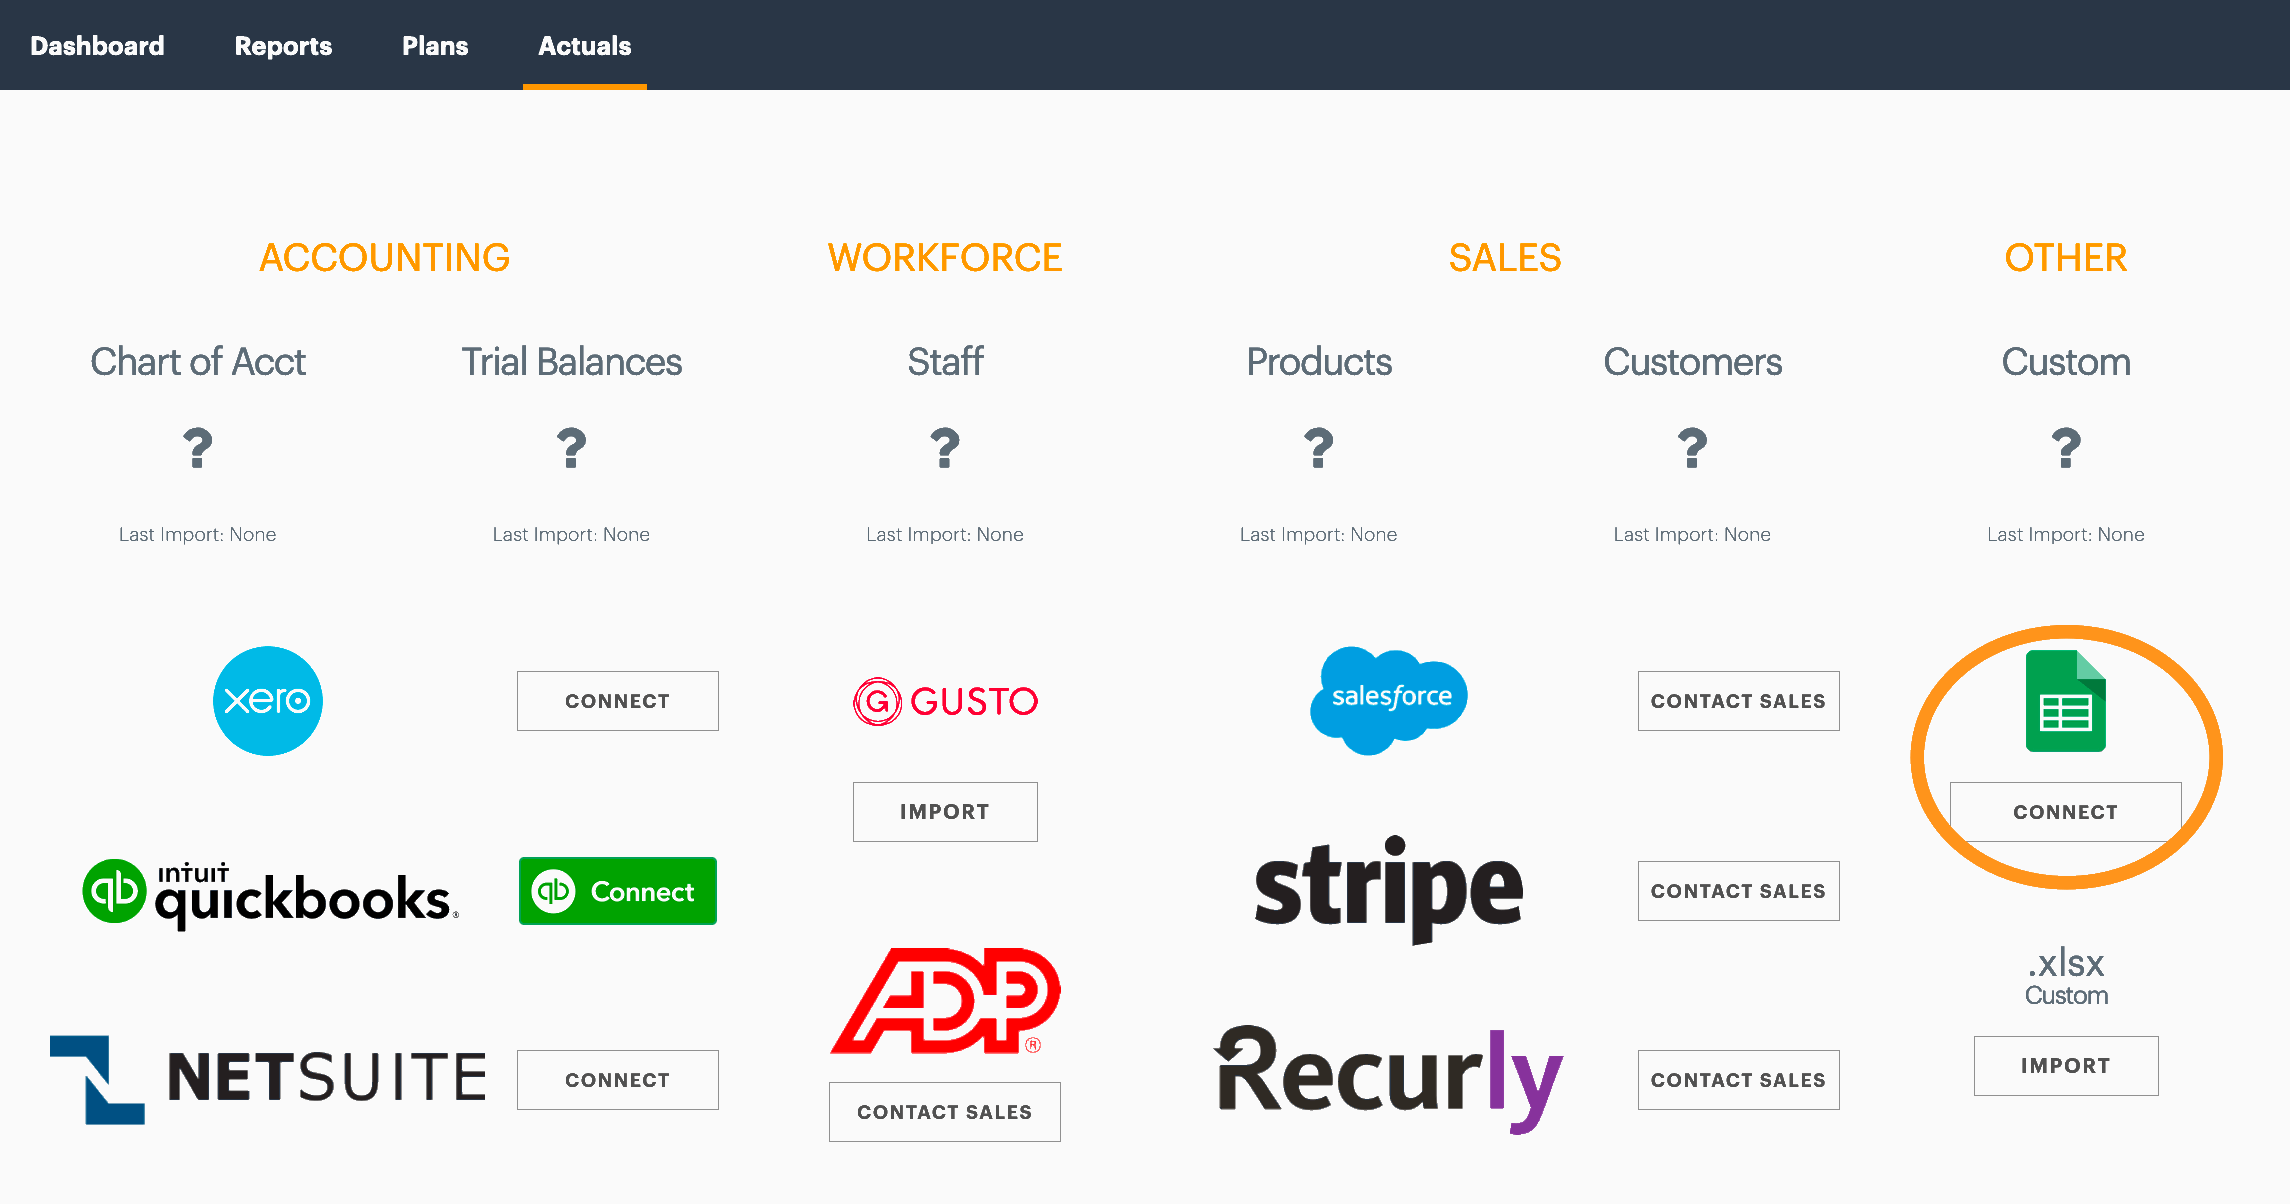
Task: Click the Products title
Action: click(1319, 362)
